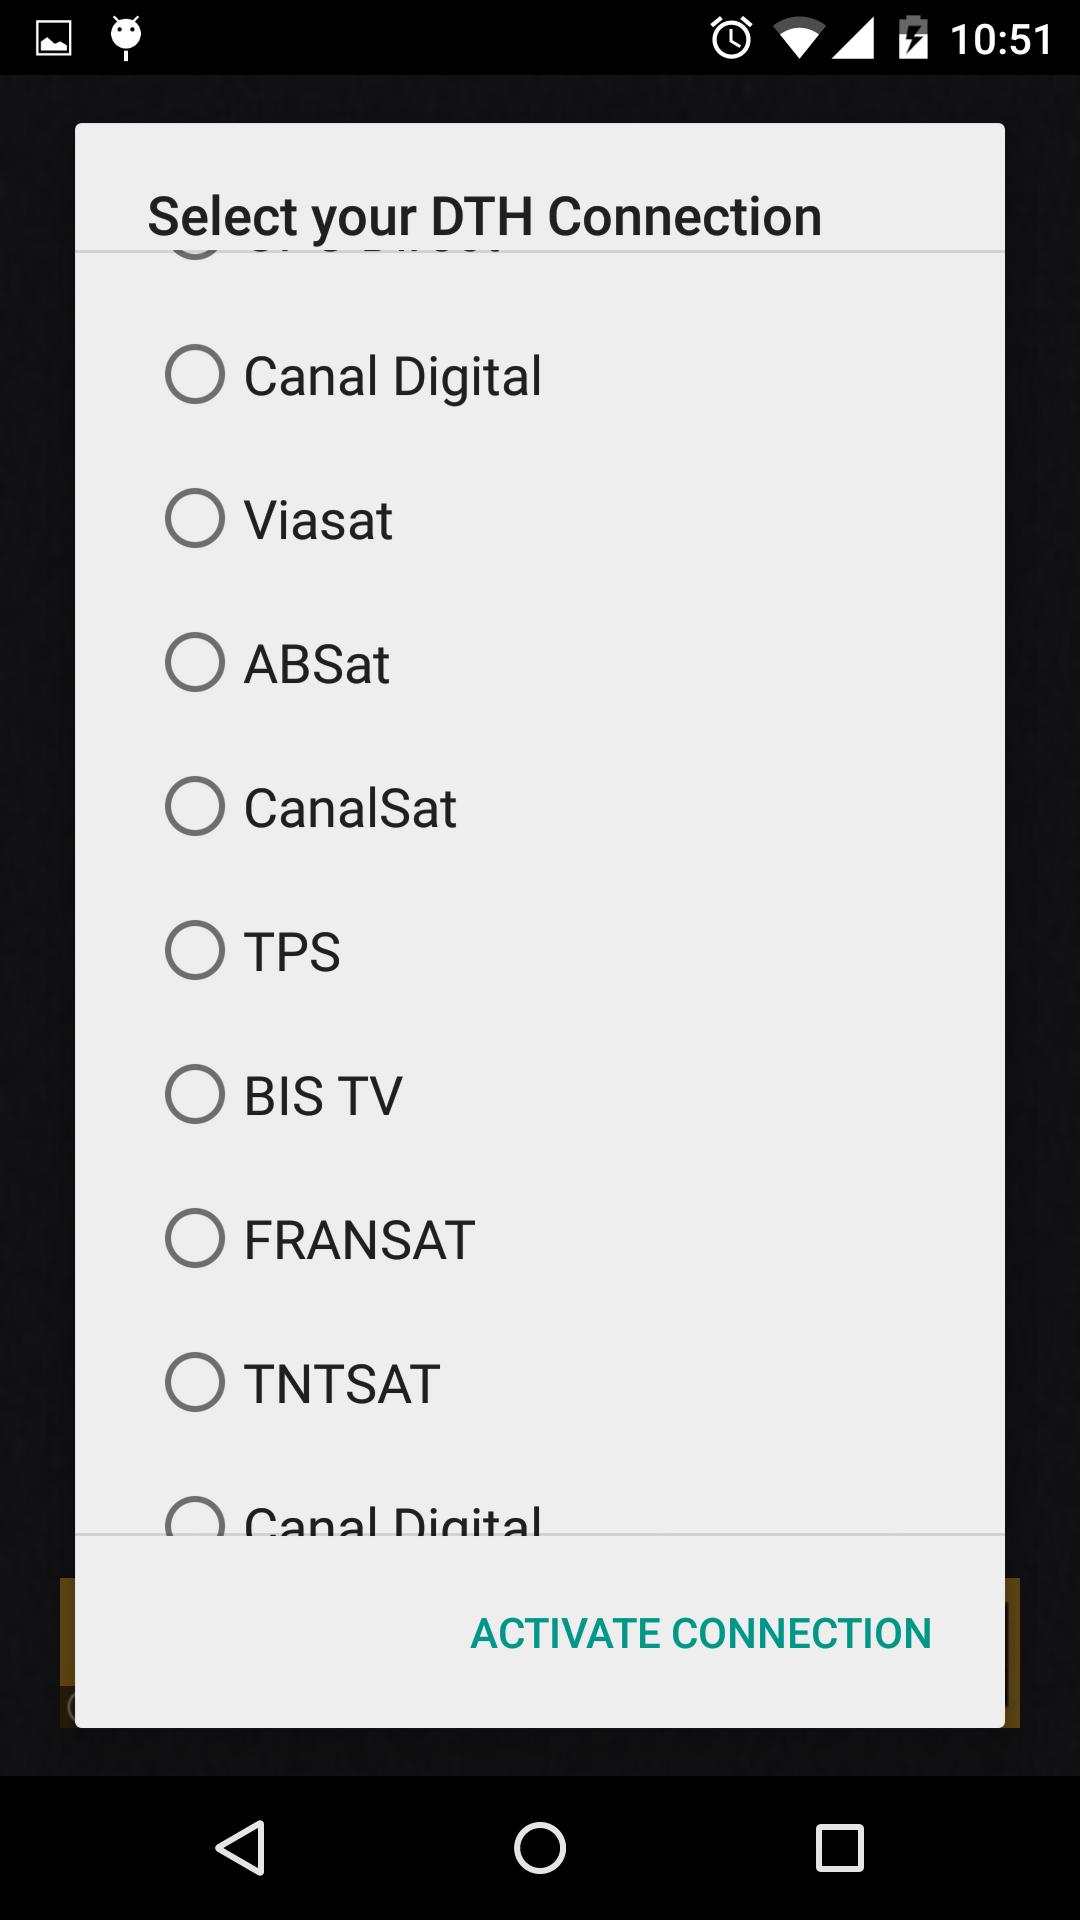This screenshot has width=1080, height=1920.
Task: Open recent apps with square icon
Action: (x=839, y=1847)
